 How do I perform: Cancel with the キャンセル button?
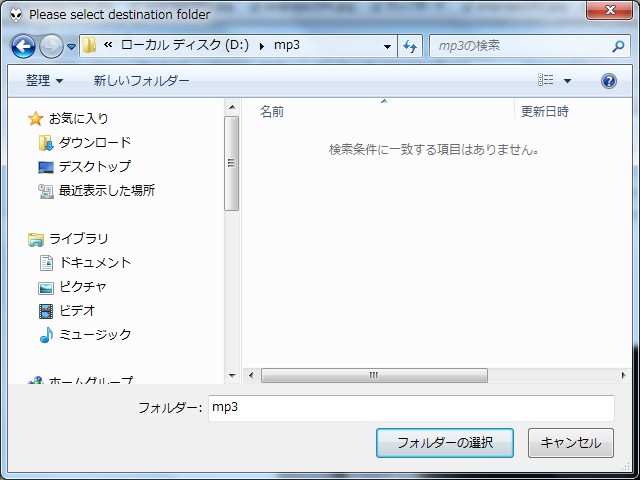point(570,443)
